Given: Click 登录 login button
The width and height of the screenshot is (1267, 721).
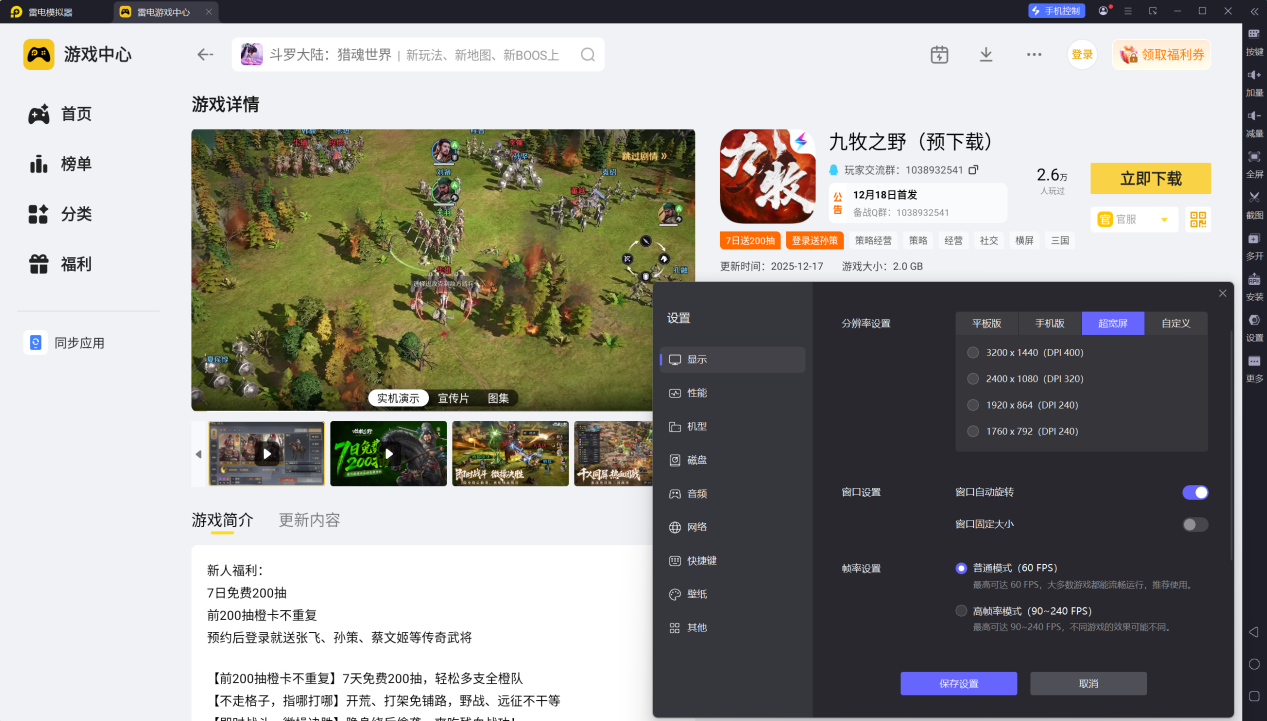Looking at the screenshot, I should (1082, 55).
